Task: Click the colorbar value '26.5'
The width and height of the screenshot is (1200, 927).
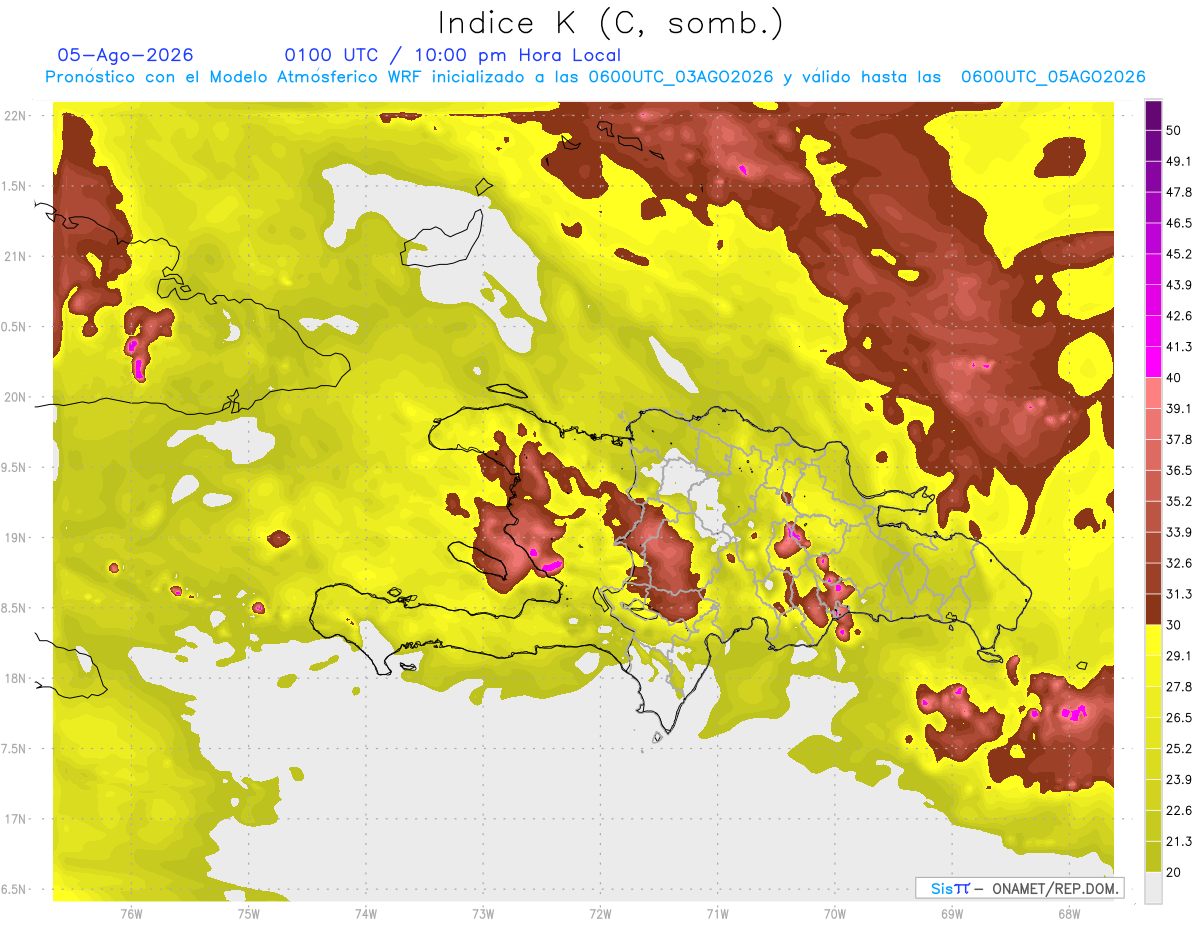Action: [1178, 718]
